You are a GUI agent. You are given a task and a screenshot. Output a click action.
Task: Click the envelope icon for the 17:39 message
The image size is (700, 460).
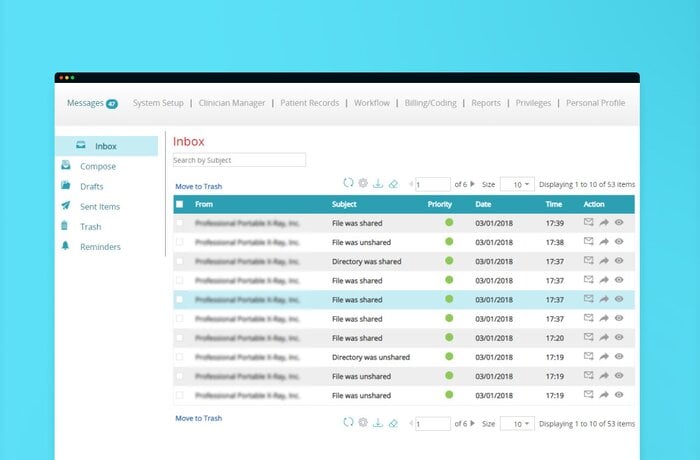pyautogui.click(x=589, y=223)
